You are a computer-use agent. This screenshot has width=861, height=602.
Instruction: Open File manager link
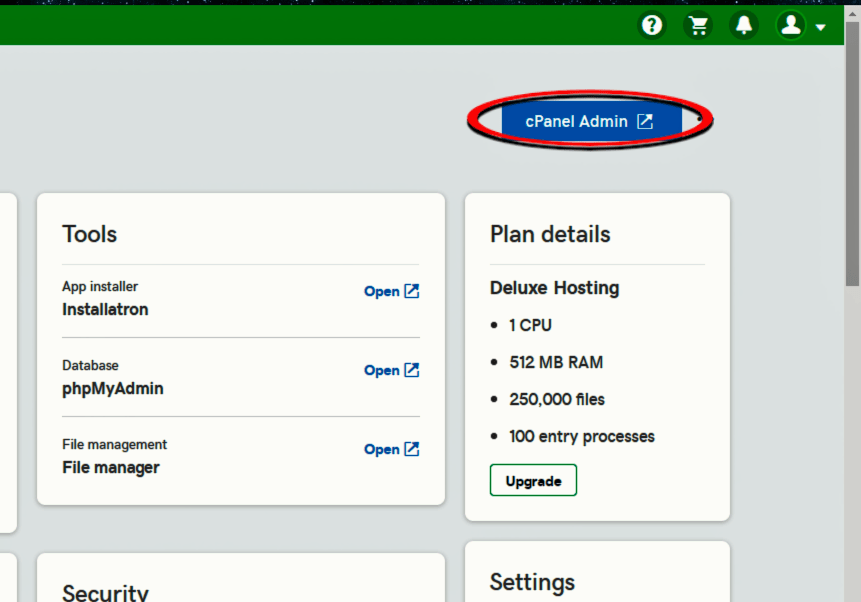pyautogui.click(x=392, y=449)
